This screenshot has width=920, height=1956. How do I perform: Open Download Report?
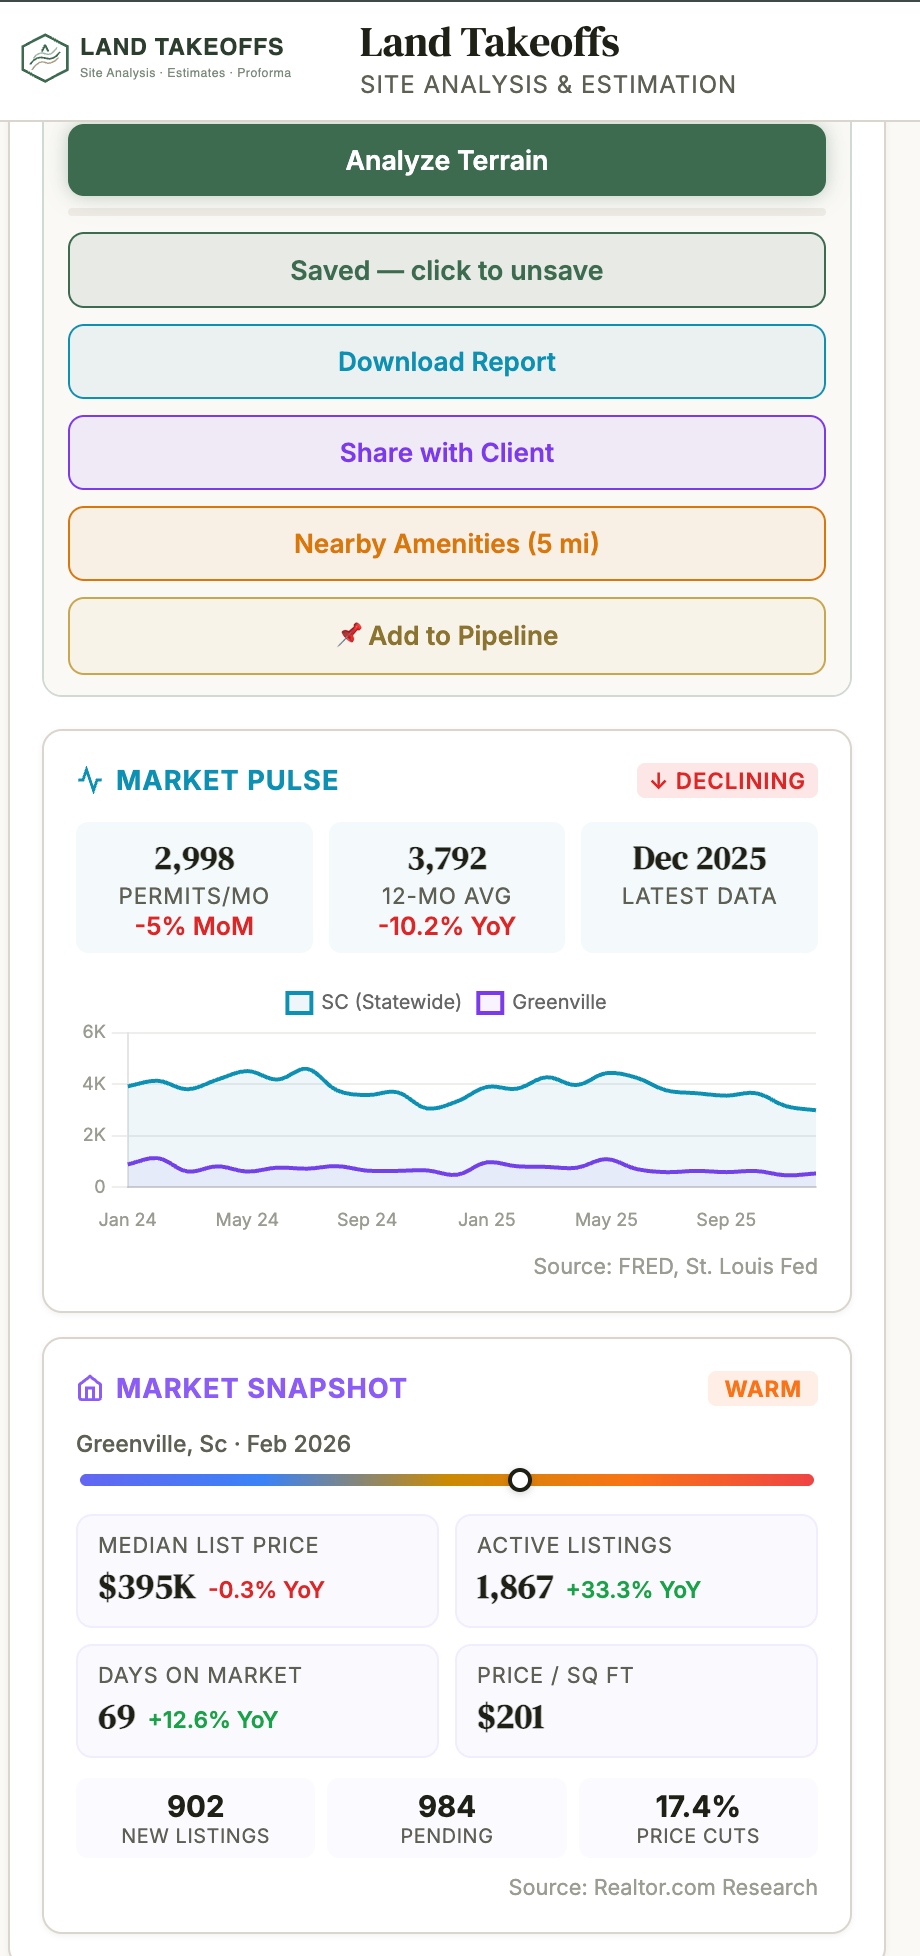click(x=446, y=361)
